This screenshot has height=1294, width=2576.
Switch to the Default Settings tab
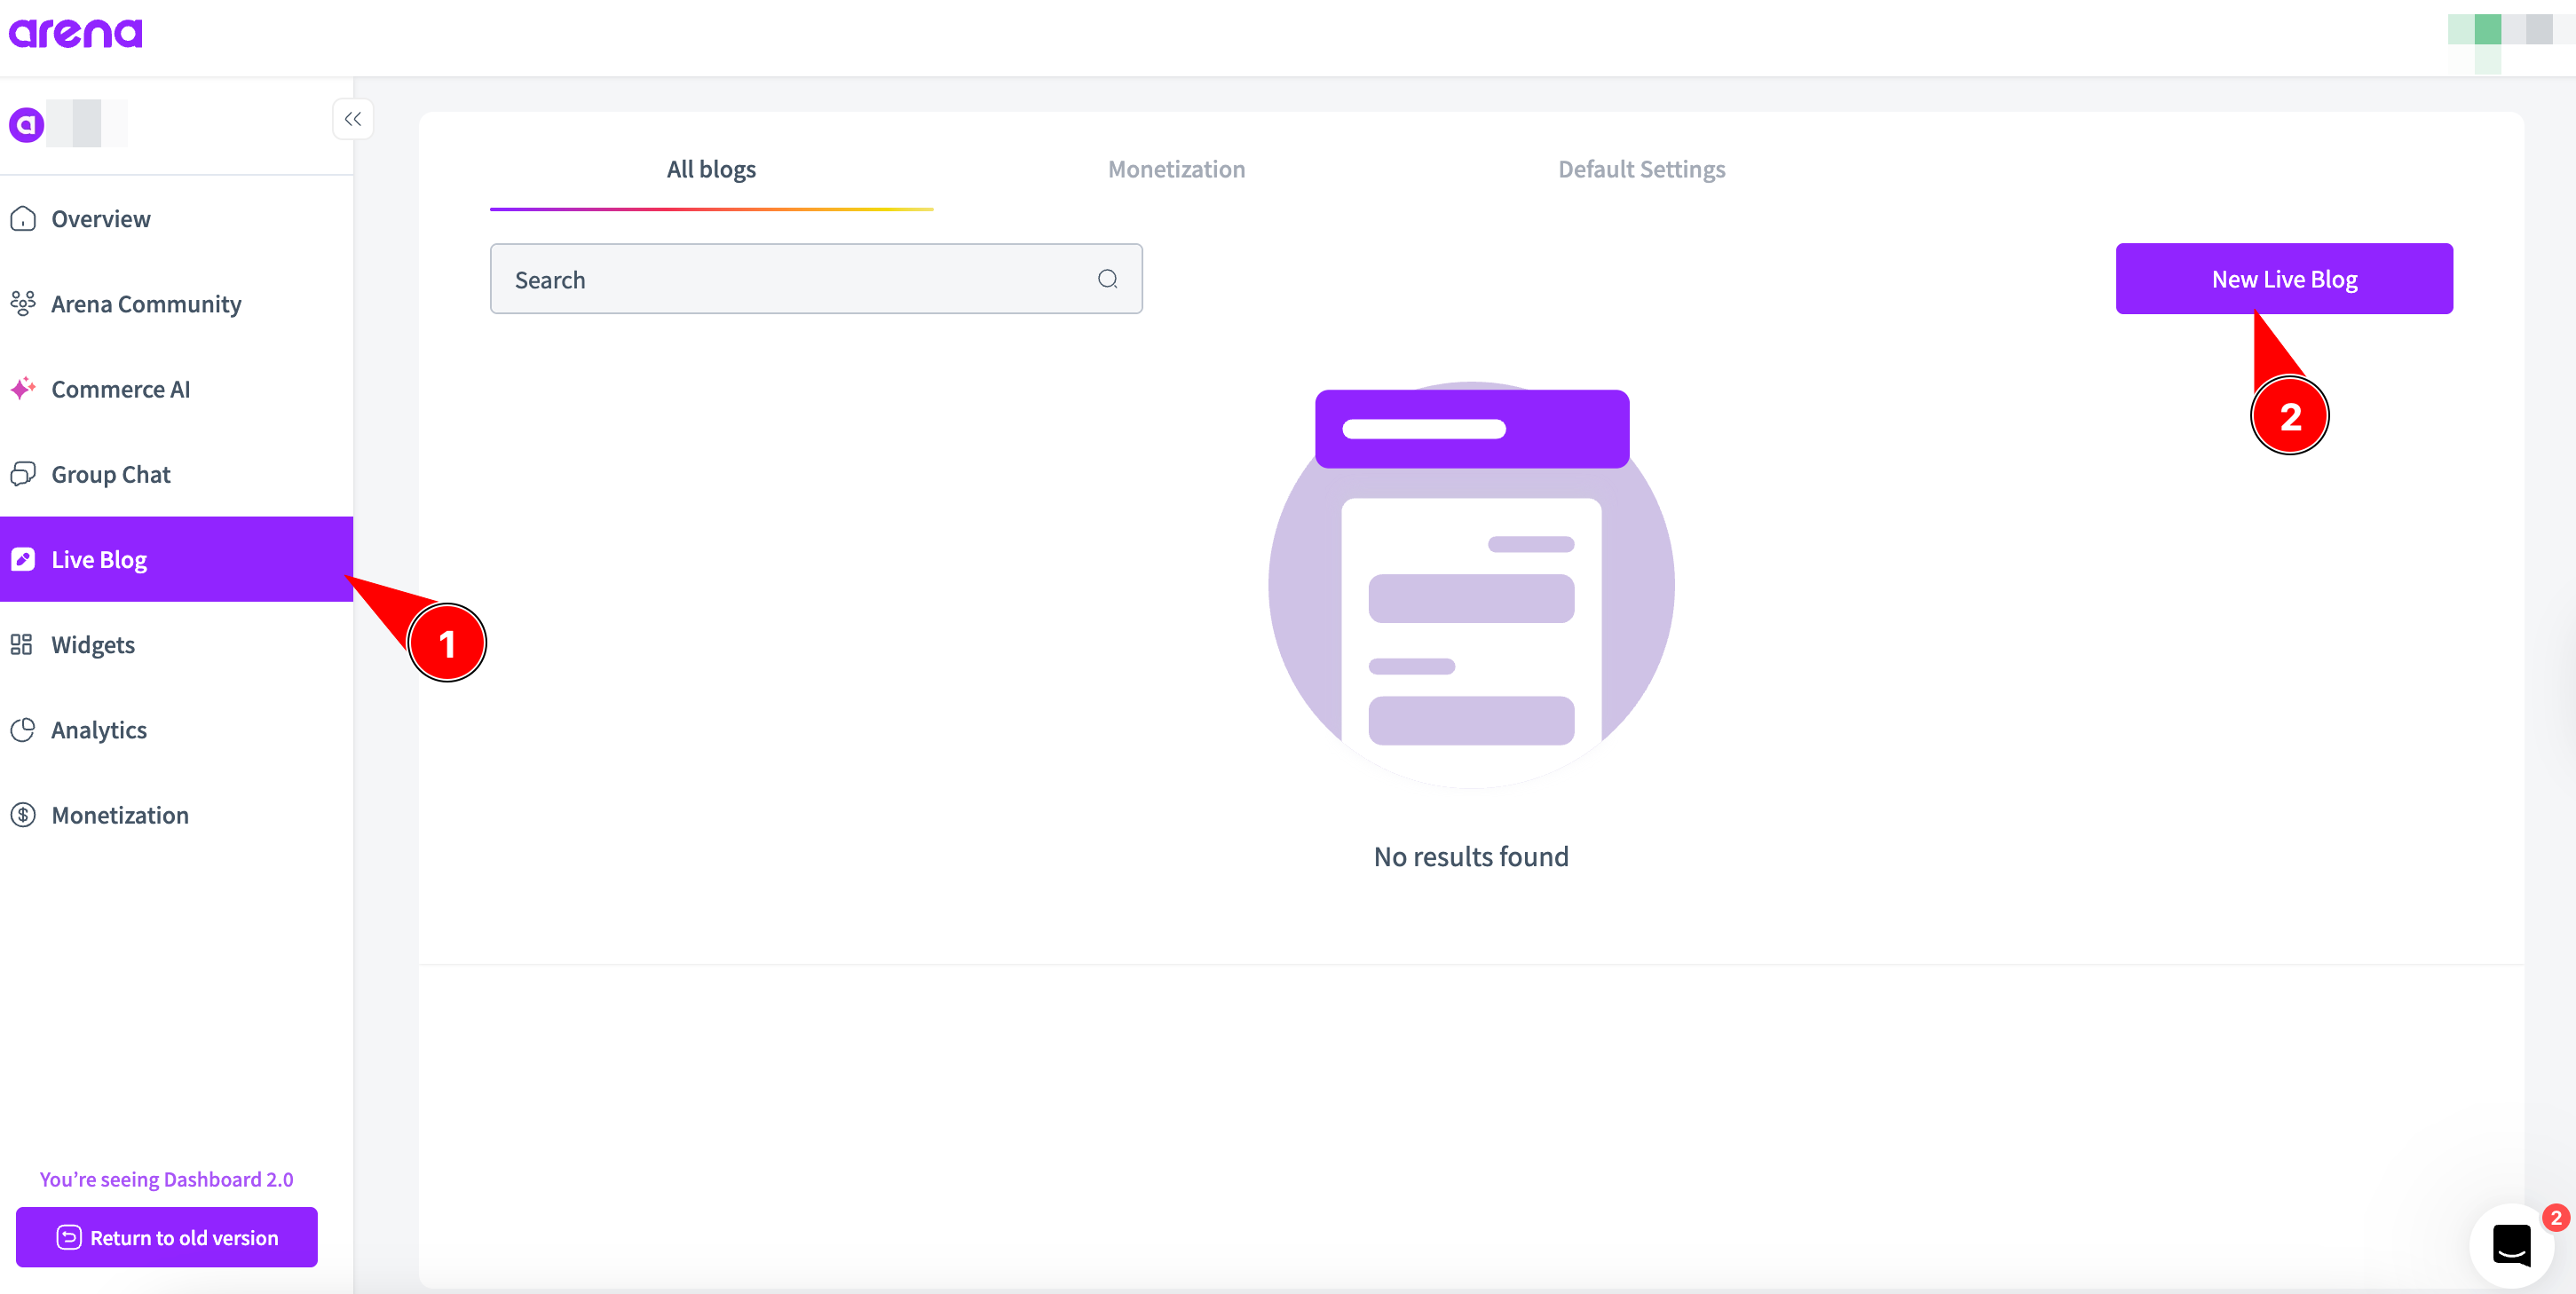1641,169
